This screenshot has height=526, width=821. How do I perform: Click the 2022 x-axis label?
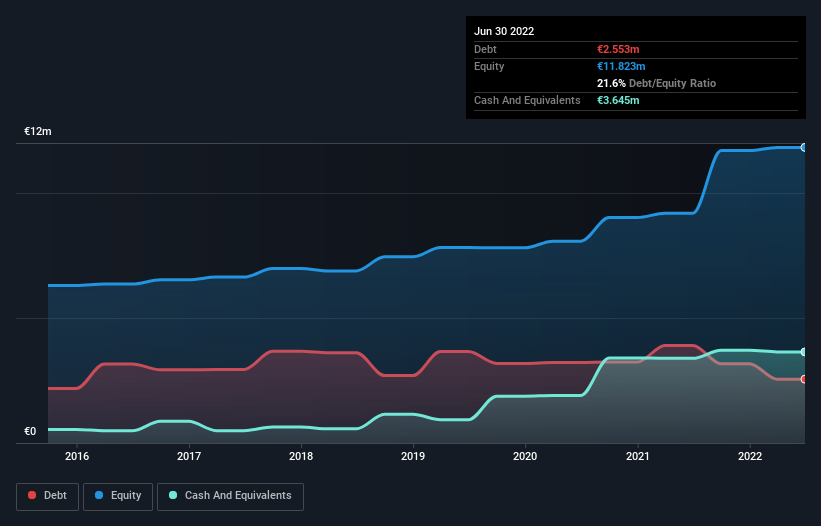point(750,456)
